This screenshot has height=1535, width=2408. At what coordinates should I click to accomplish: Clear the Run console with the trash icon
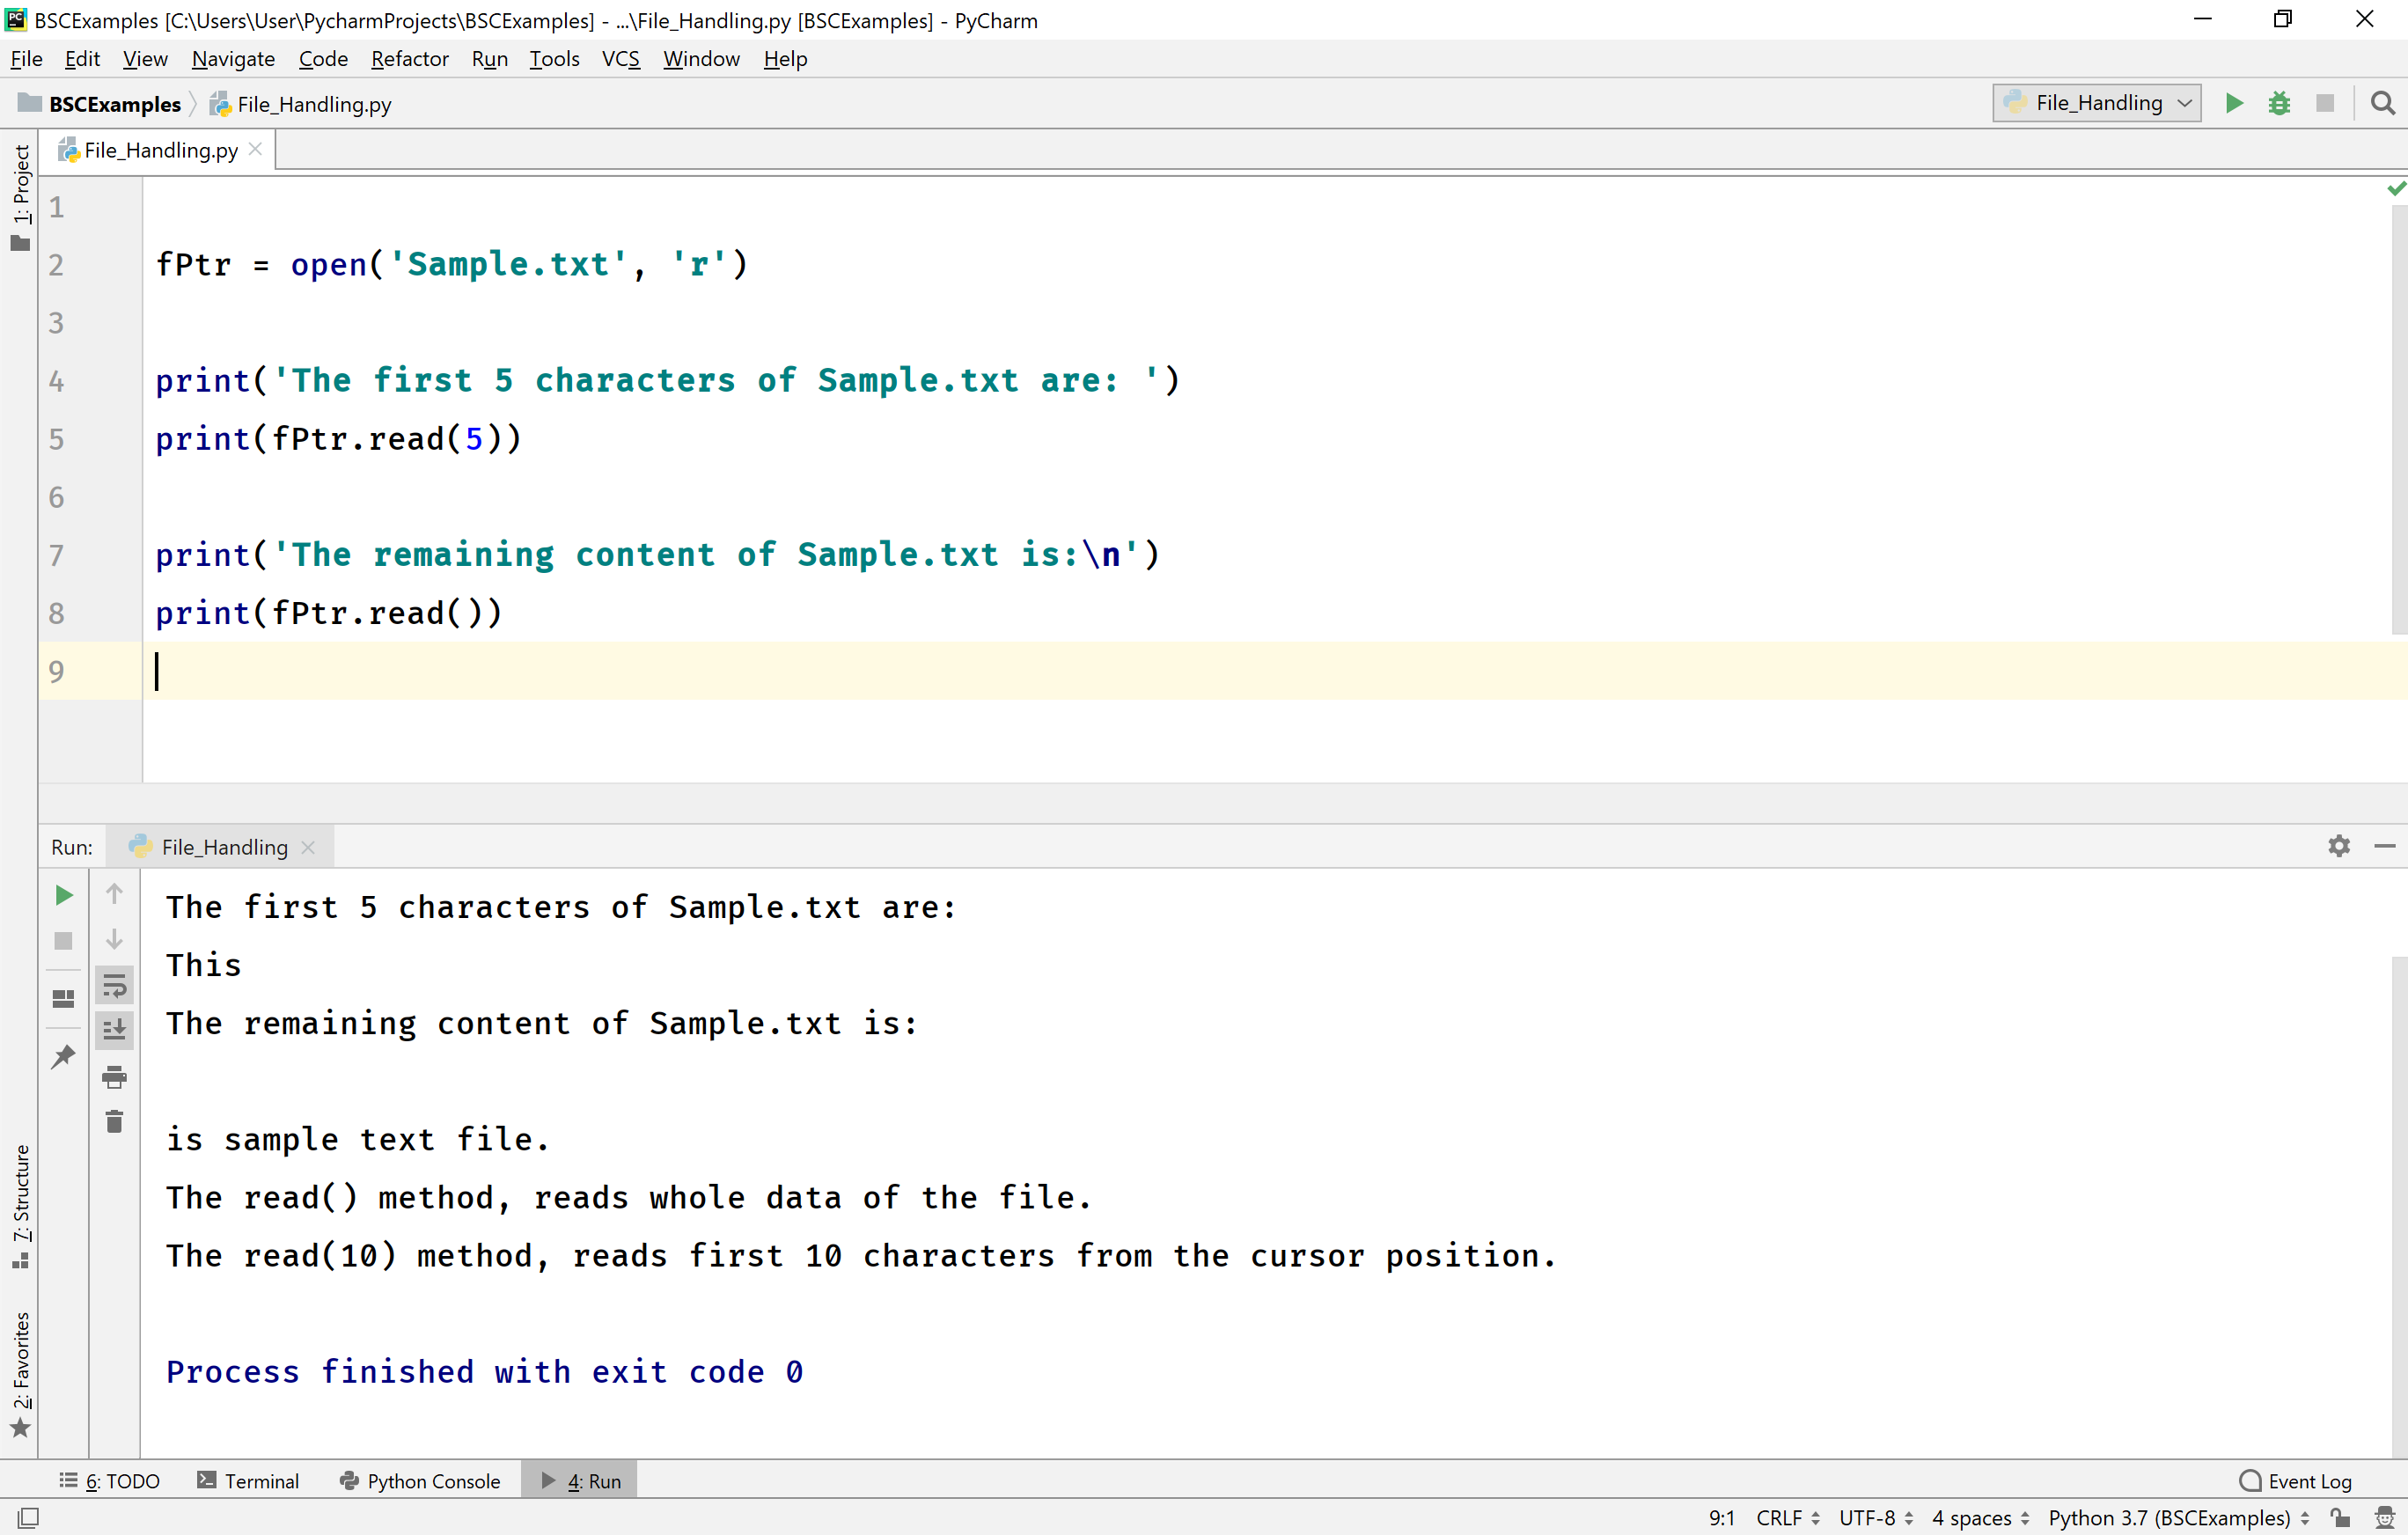tap(115, 1121)
